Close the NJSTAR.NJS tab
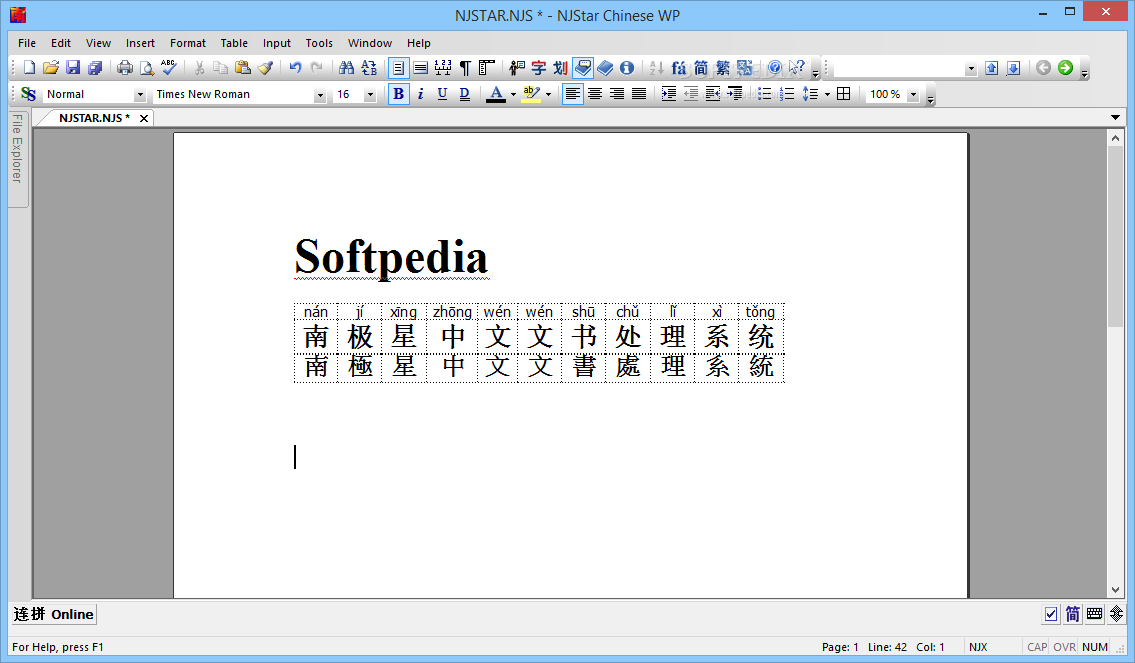Screen dimensions: 1135x663 click(x=144, y=118)
